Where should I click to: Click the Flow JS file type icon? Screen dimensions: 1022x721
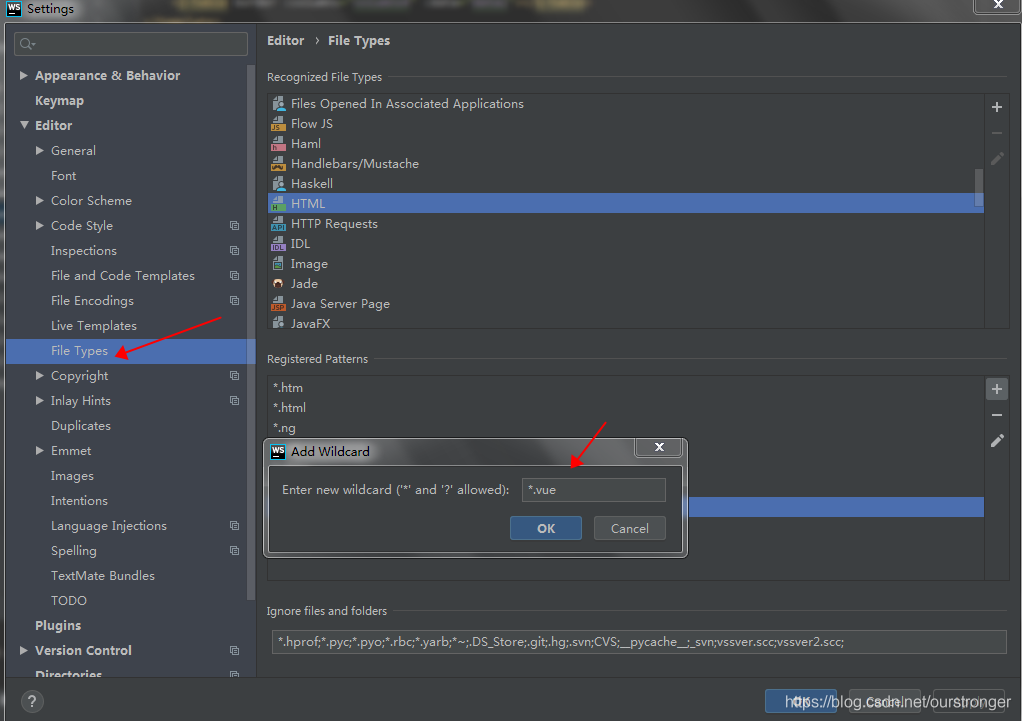[x=278, y=124]
